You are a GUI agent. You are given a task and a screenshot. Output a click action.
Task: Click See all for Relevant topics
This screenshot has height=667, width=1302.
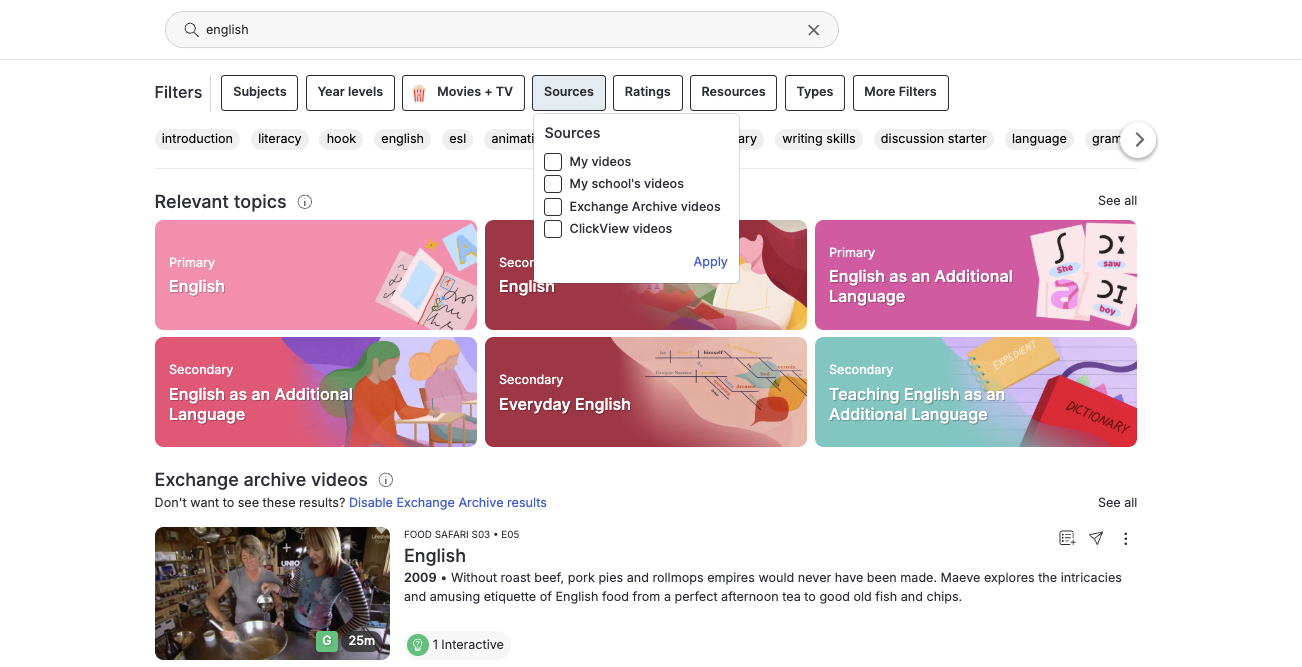point(1117,201)
